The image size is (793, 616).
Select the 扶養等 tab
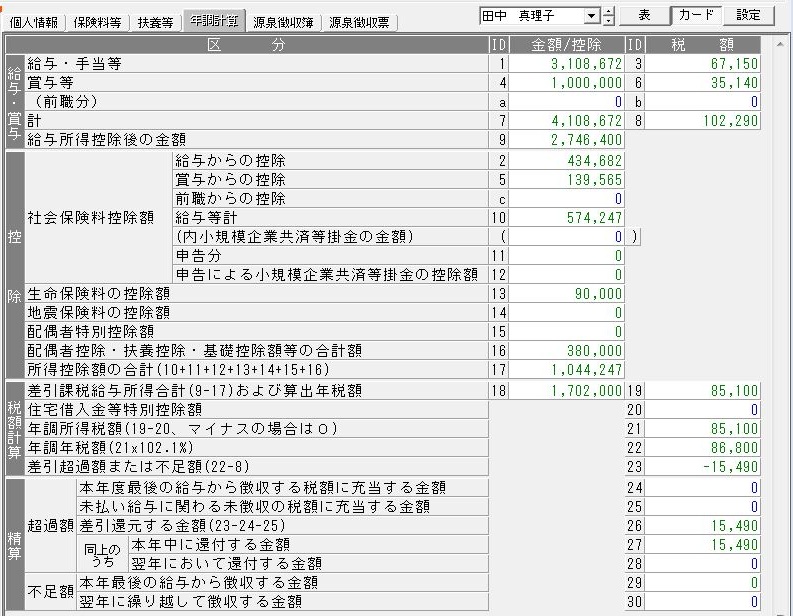click(x=155, y=22)
